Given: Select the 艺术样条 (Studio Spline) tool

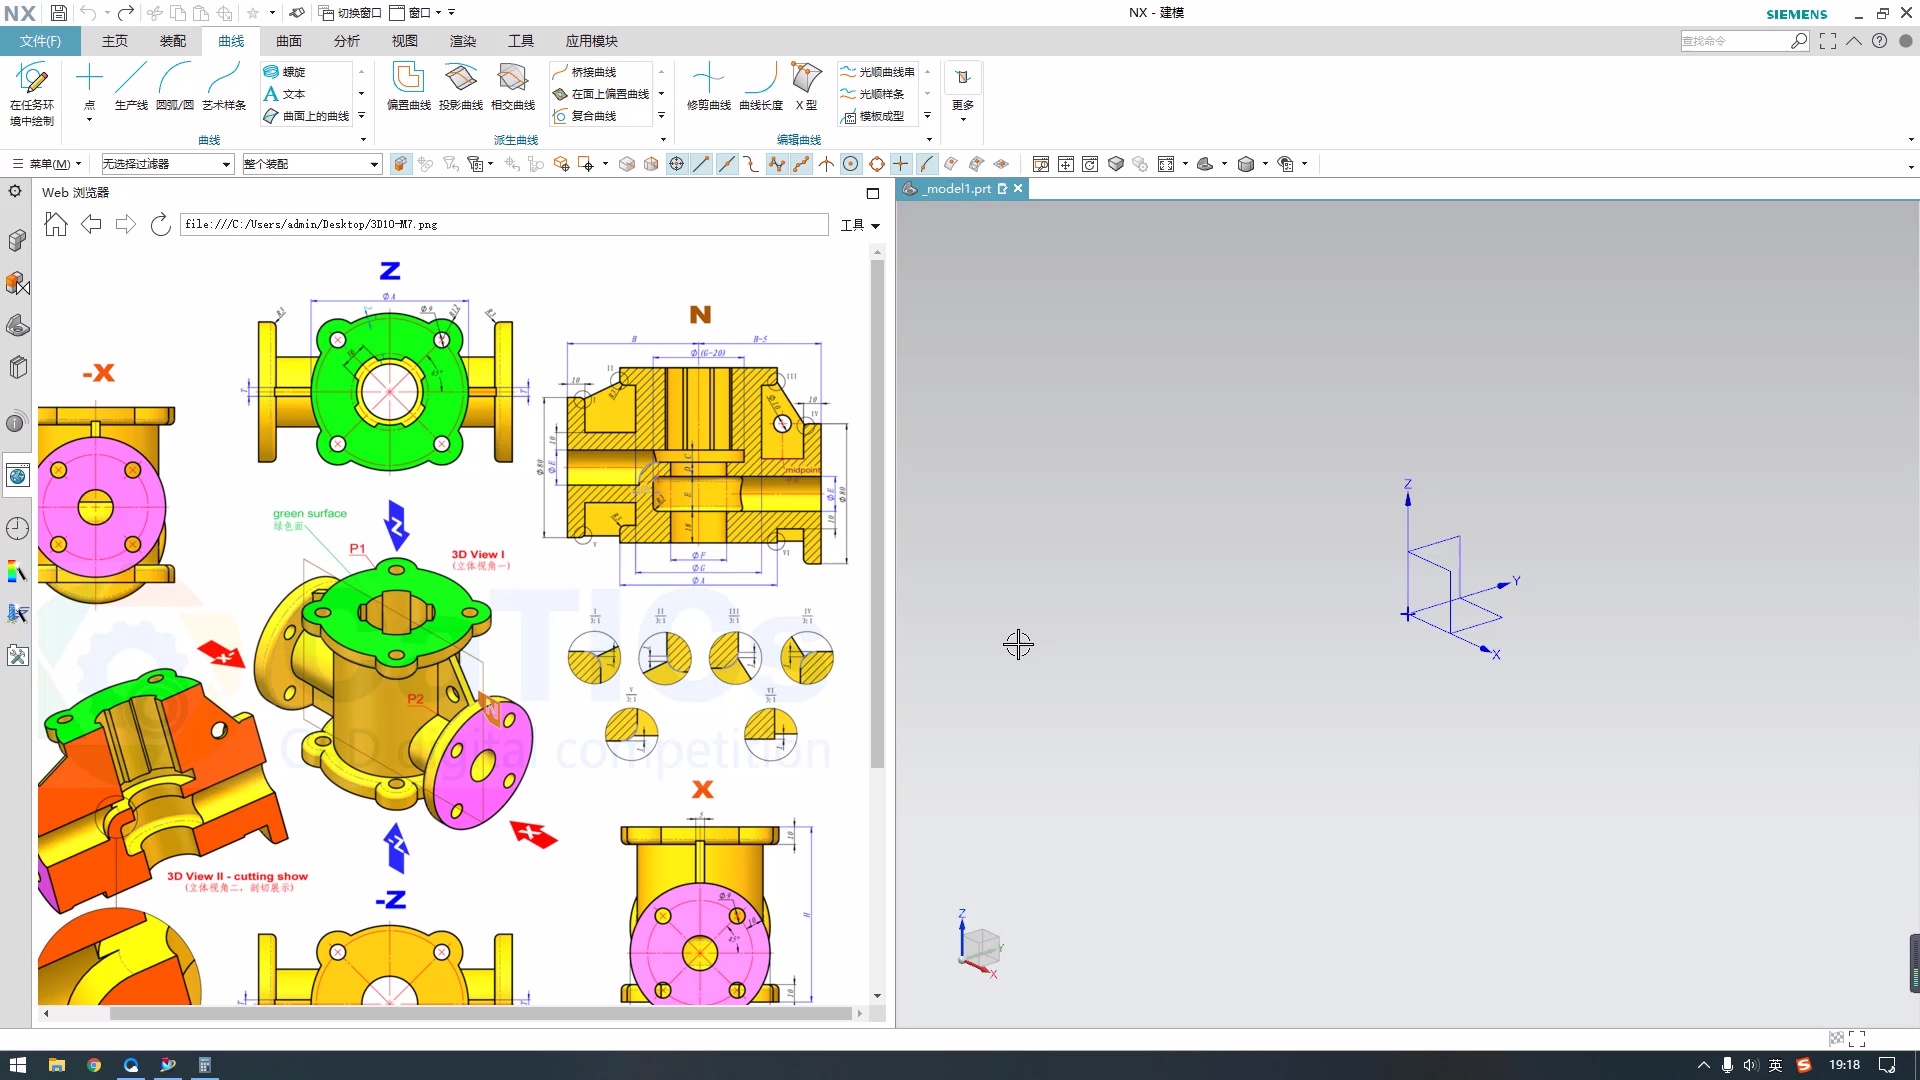Looking at the screenshot, I should 224,86.
